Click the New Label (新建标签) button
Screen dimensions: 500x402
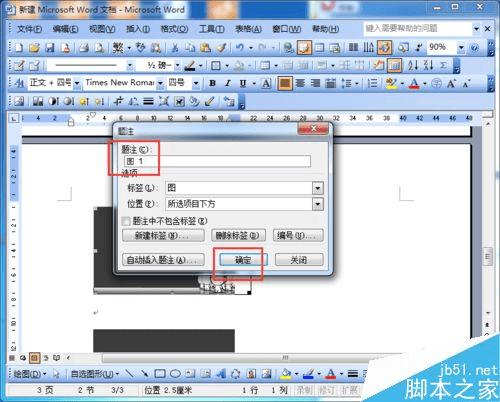point(163,236)
